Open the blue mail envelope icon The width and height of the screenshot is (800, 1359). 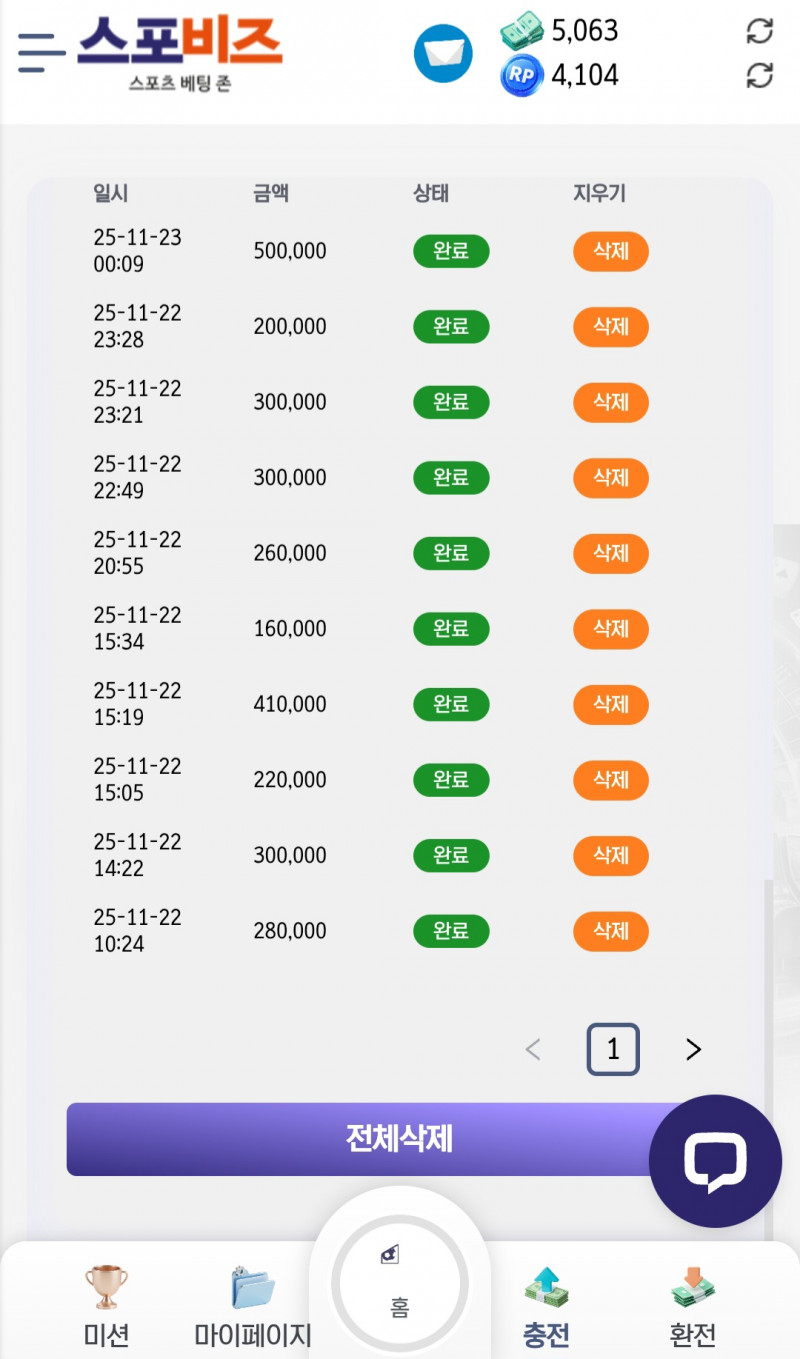click(443, 53)
